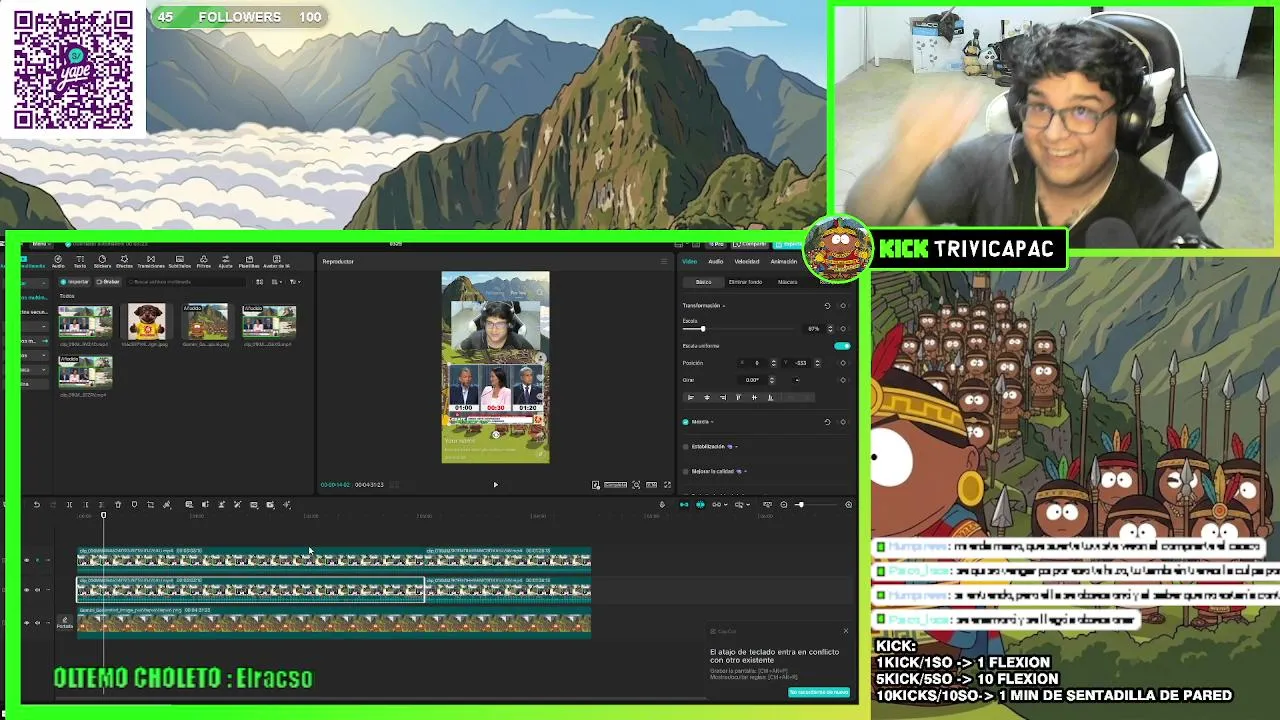Select the Máscara sub-tab
Image resolution: width=1280 pixels, height=720 pixels.
787,282
